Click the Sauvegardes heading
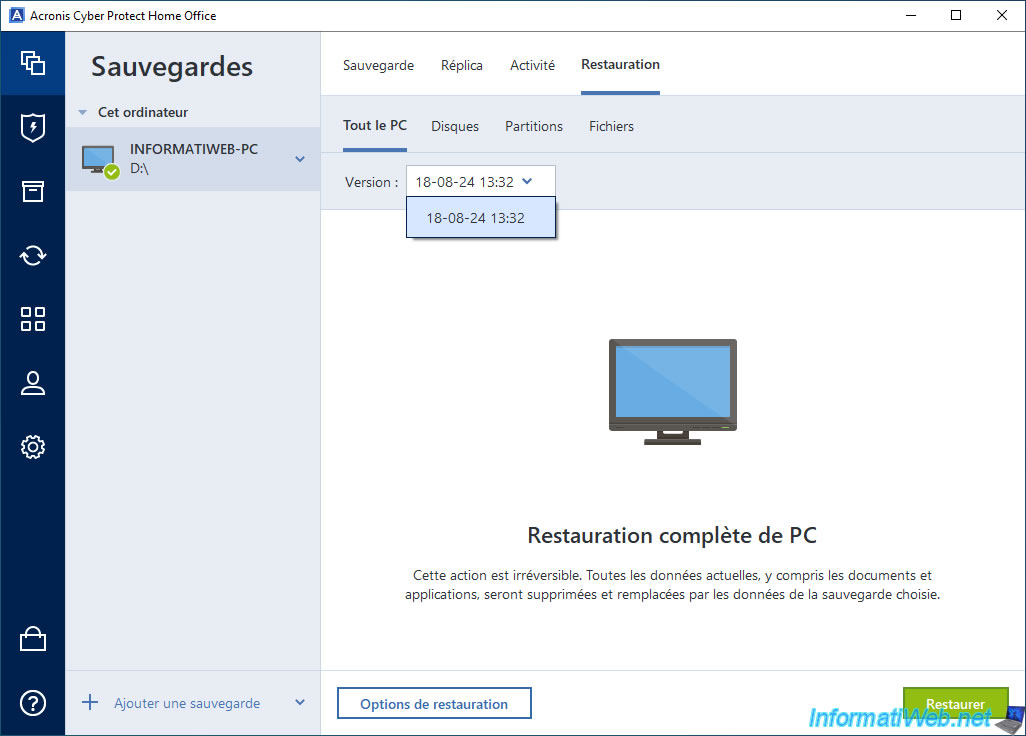 click(172, 67)
